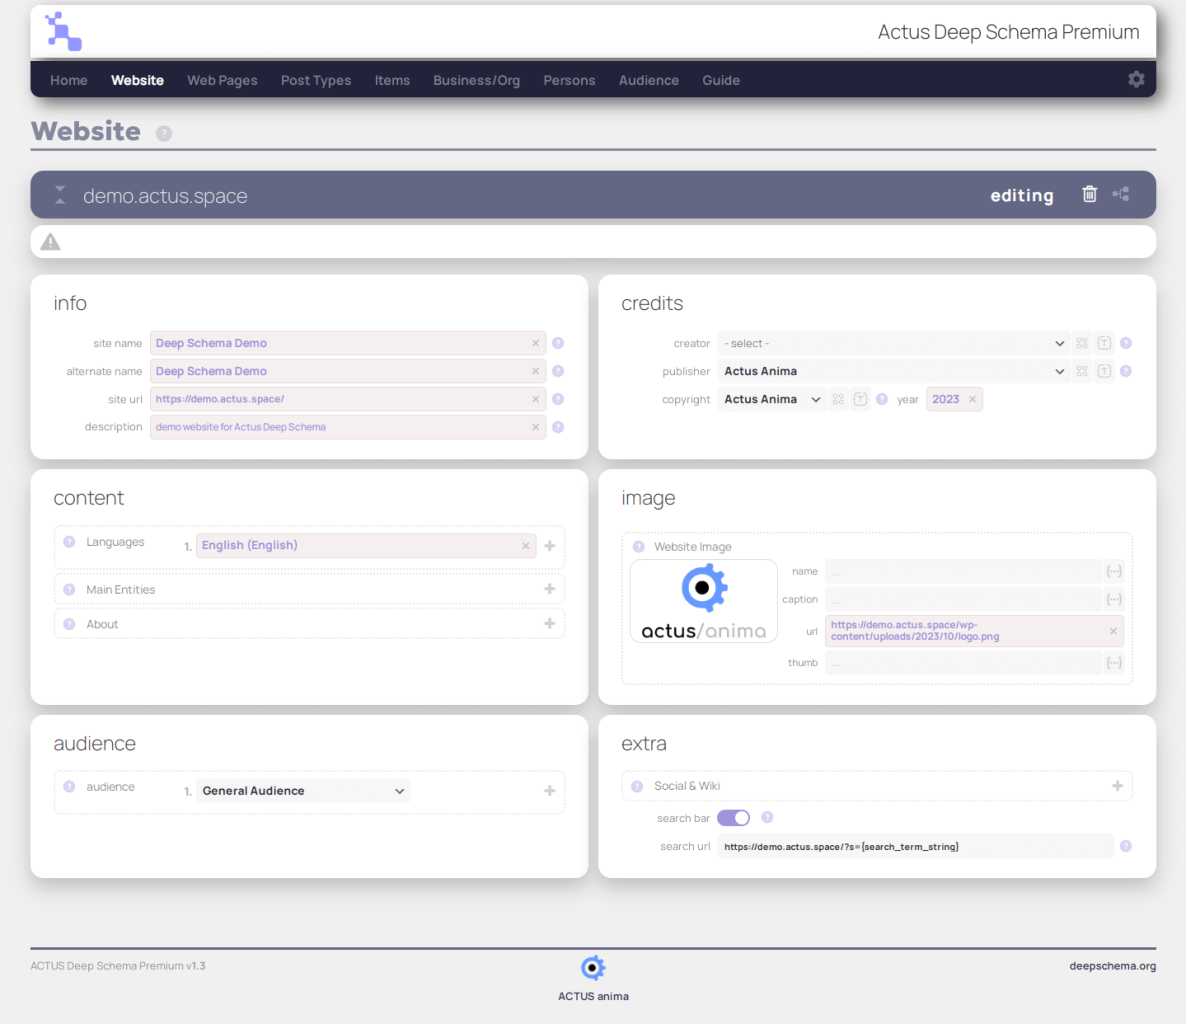Viewport: 1186px width, 1024px height.
Task: Open the deepschema.org link in the footer
Action: tap(1113, 965)
